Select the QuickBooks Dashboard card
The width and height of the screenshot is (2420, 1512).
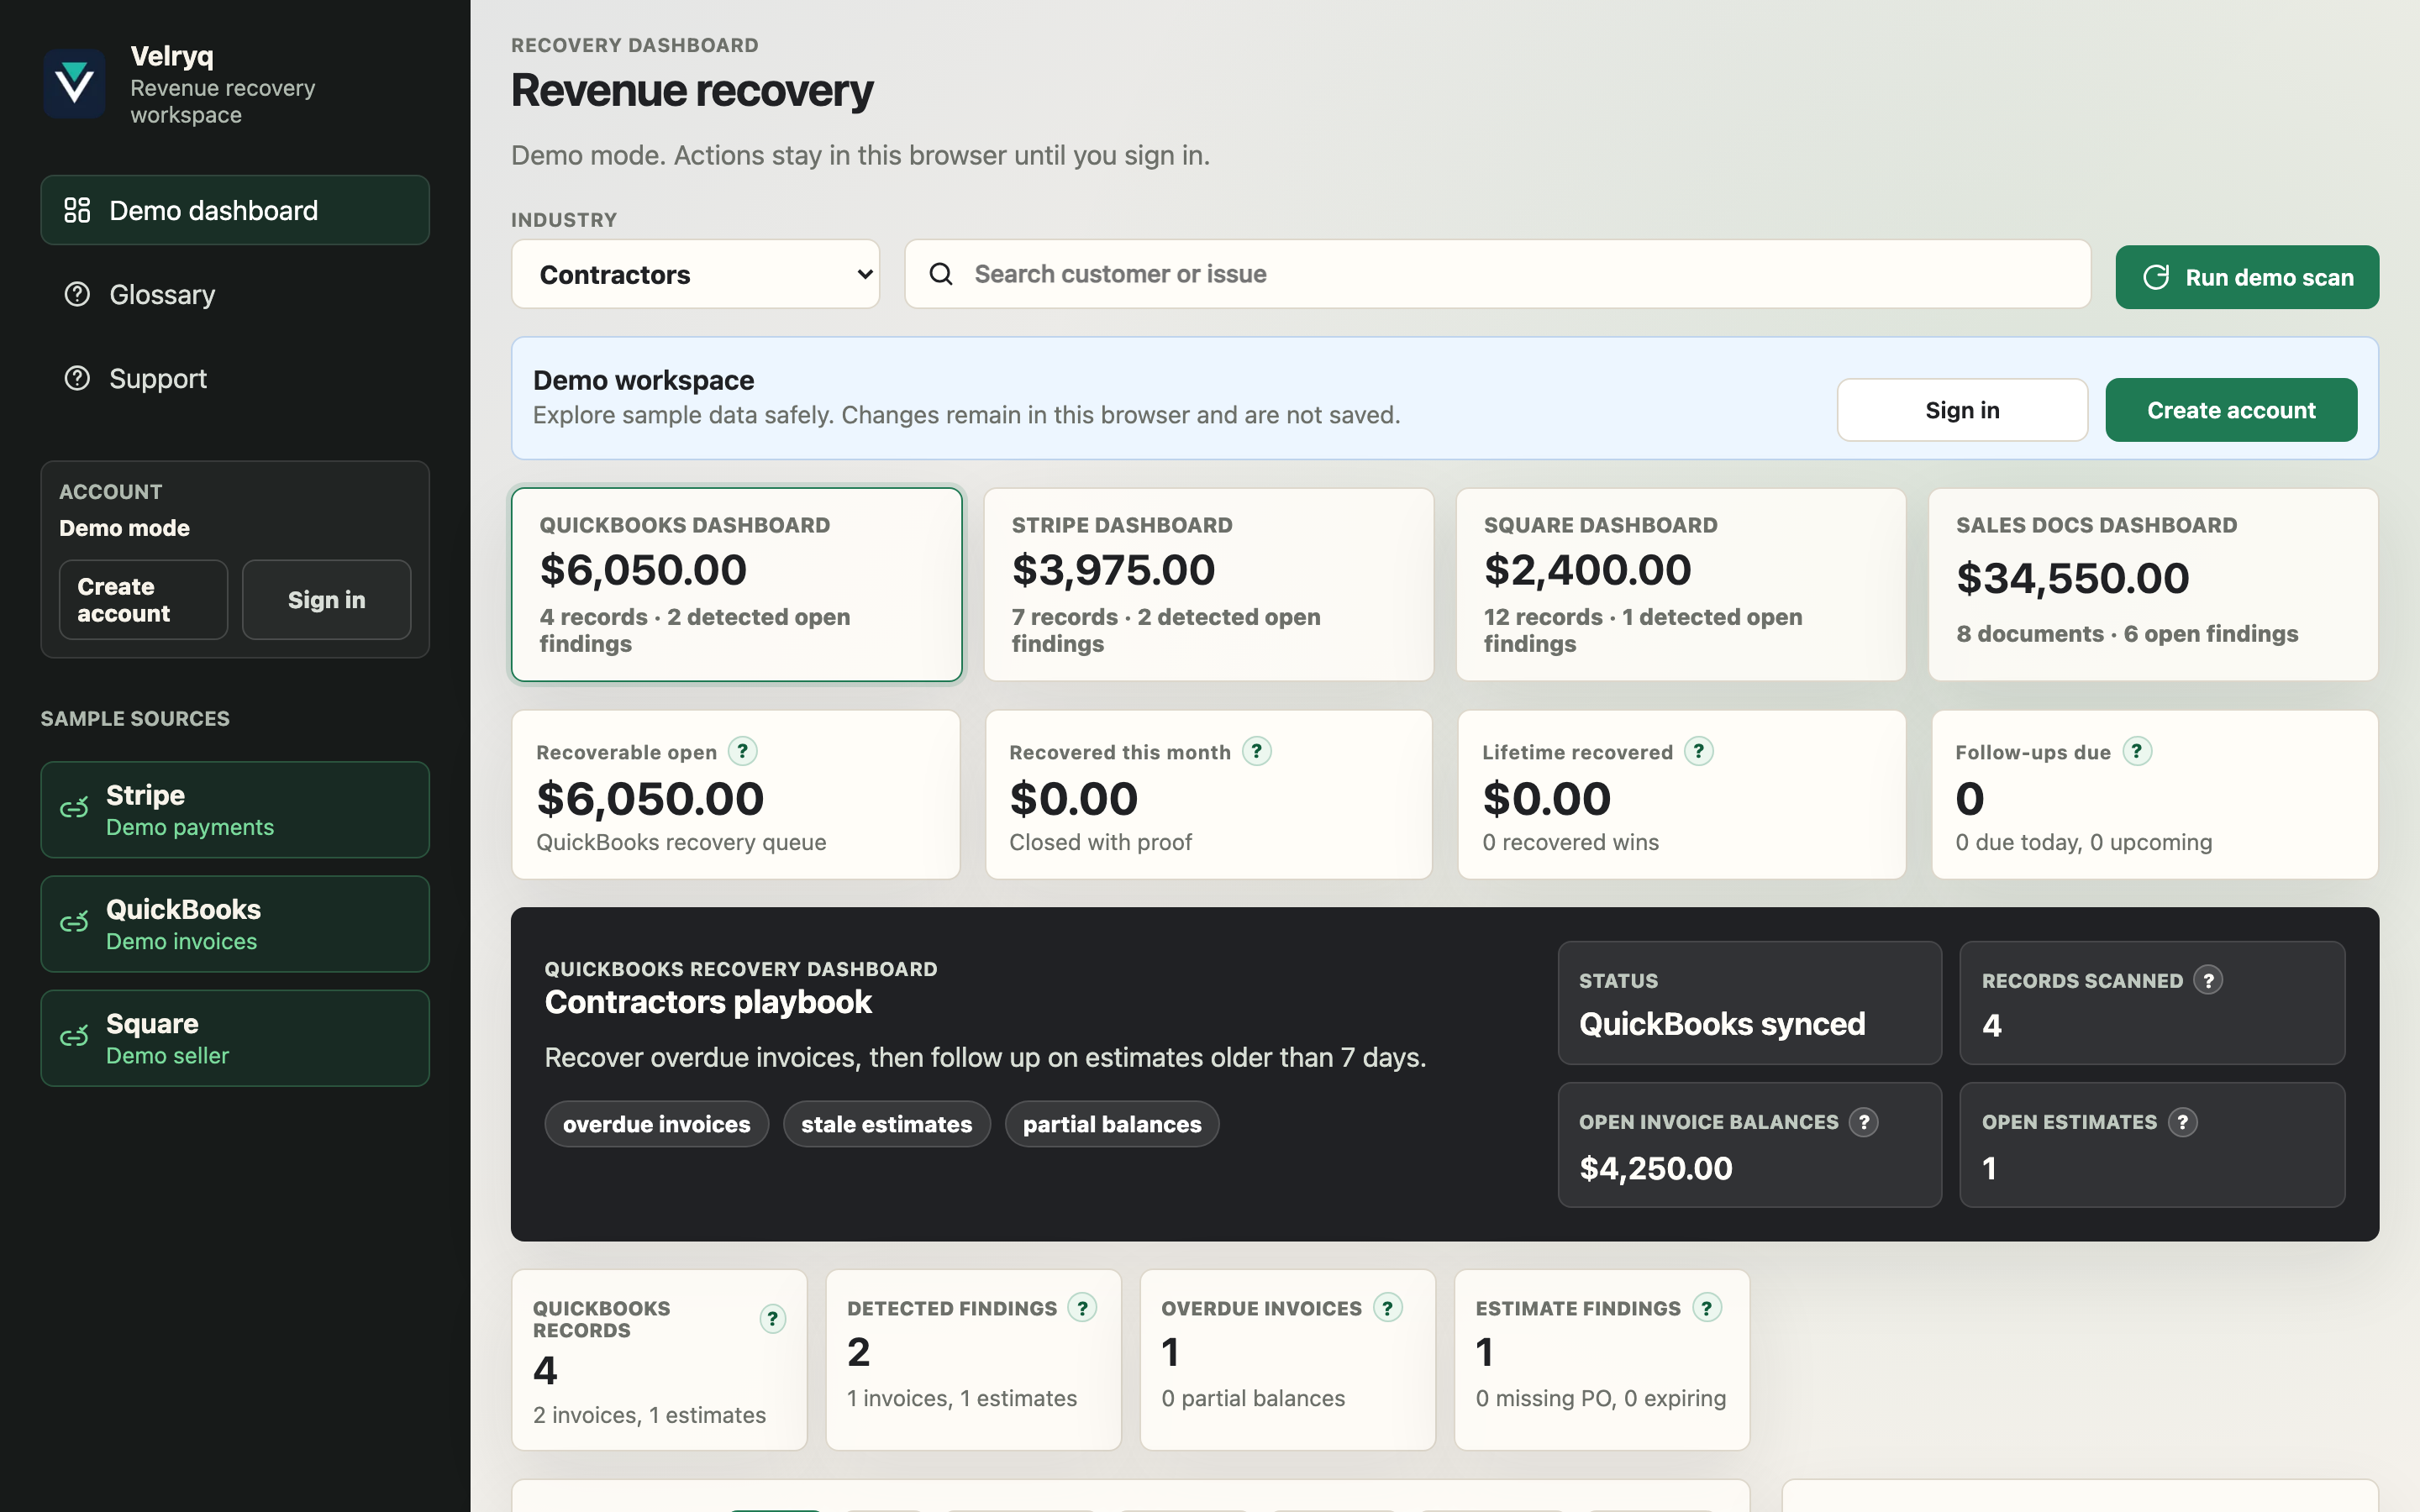tap(737, 585)
